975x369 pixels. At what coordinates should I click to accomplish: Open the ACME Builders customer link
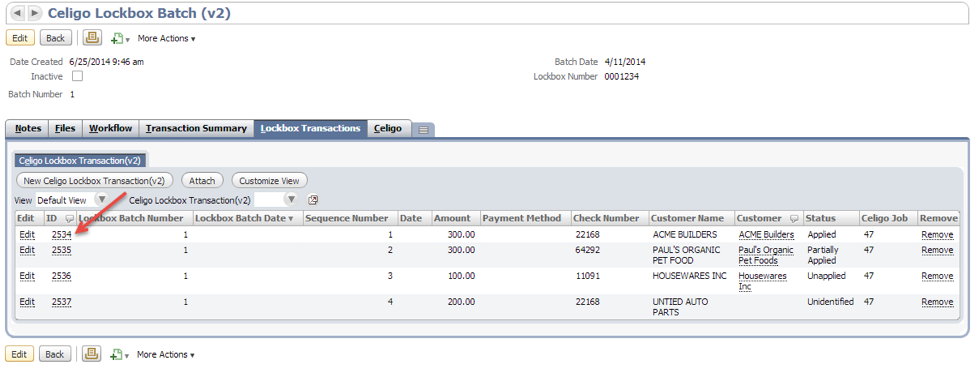766,235
